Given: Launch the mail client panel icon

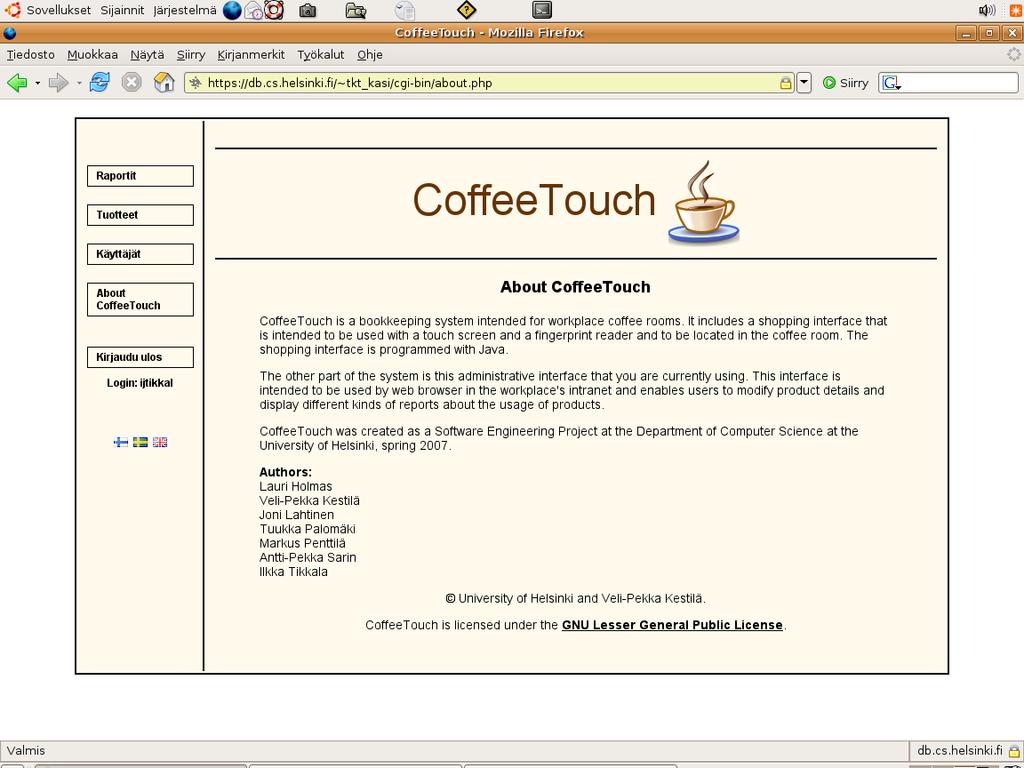Looking at the screenshot, I should (x=253, y=10).
